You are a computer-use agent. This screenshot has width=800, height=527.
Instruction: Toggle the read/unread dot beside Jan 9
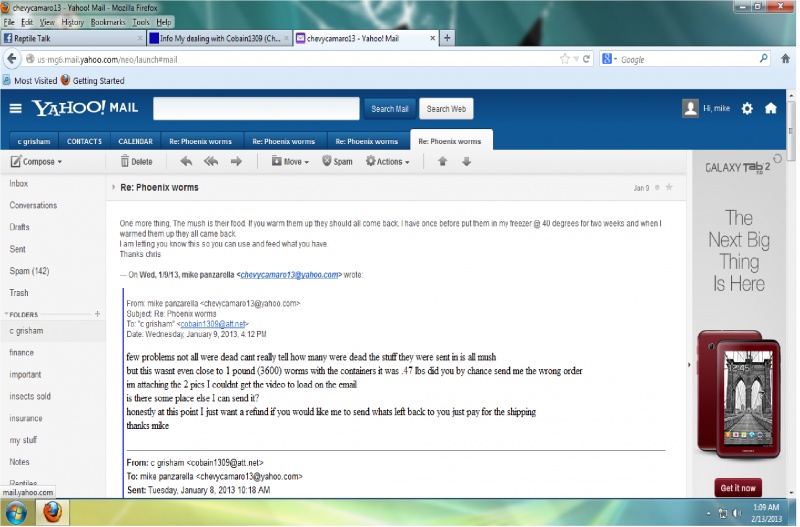click(x=657, y=188)
